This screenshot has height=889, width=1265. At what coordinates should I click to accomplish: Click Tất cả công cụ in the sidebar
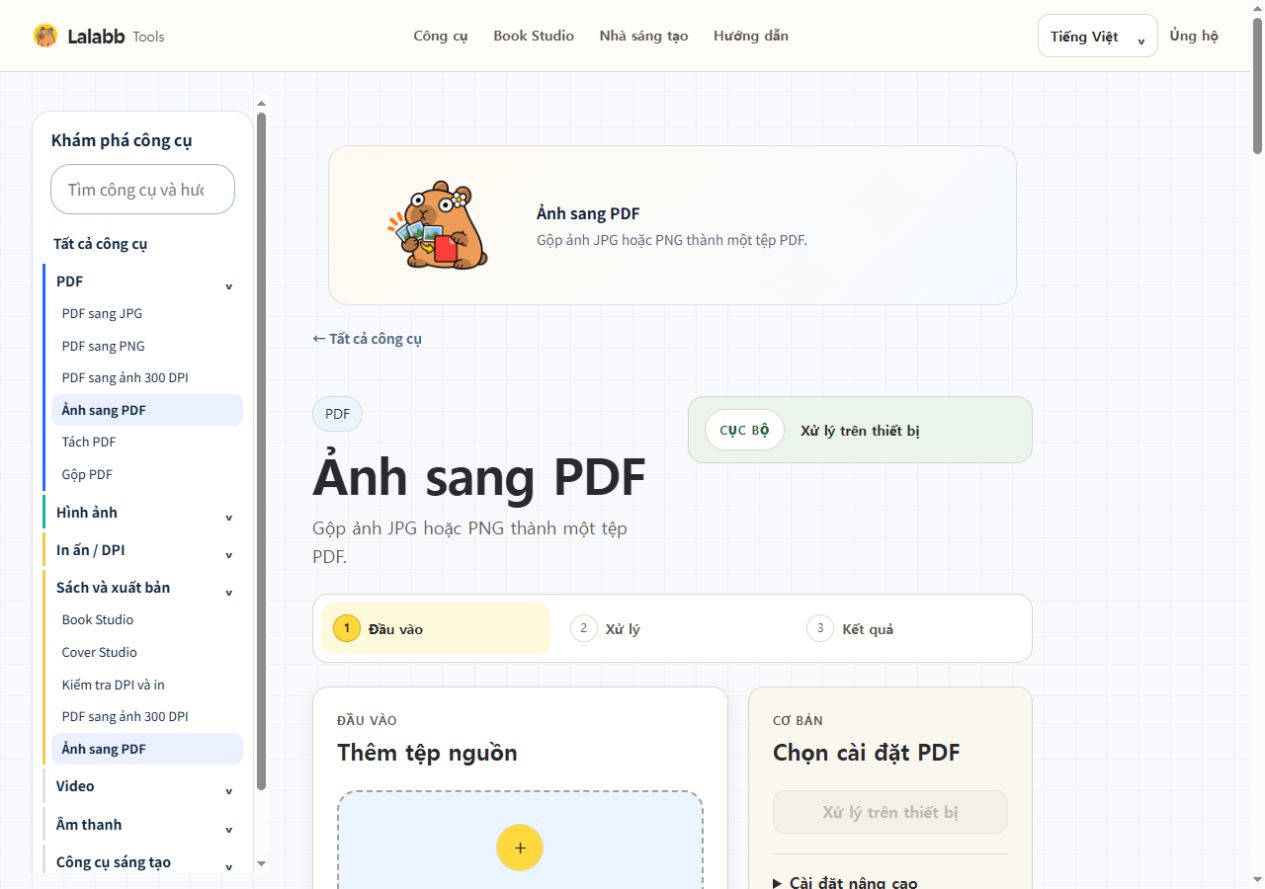pos(101,244)
